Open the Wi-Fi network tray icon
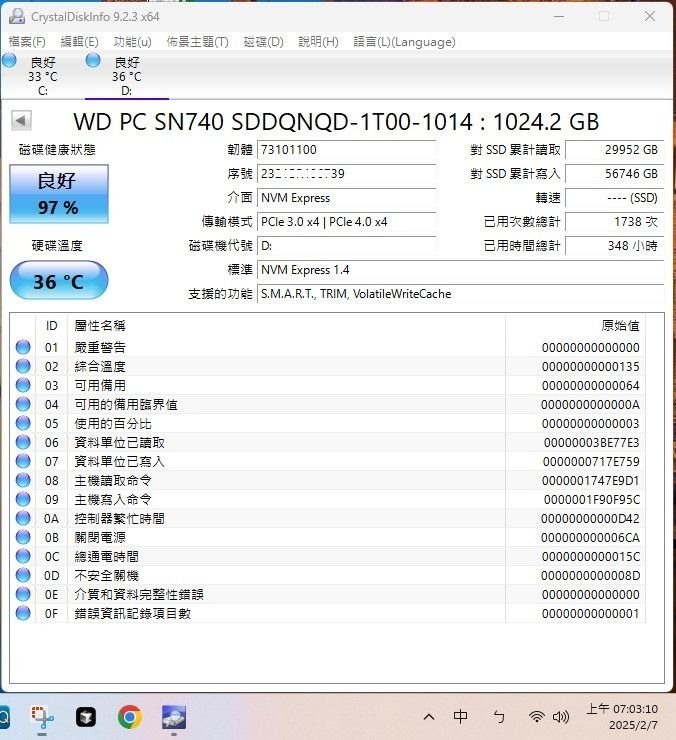Screen dimensions: 676x740 click(x=537, y=717)
